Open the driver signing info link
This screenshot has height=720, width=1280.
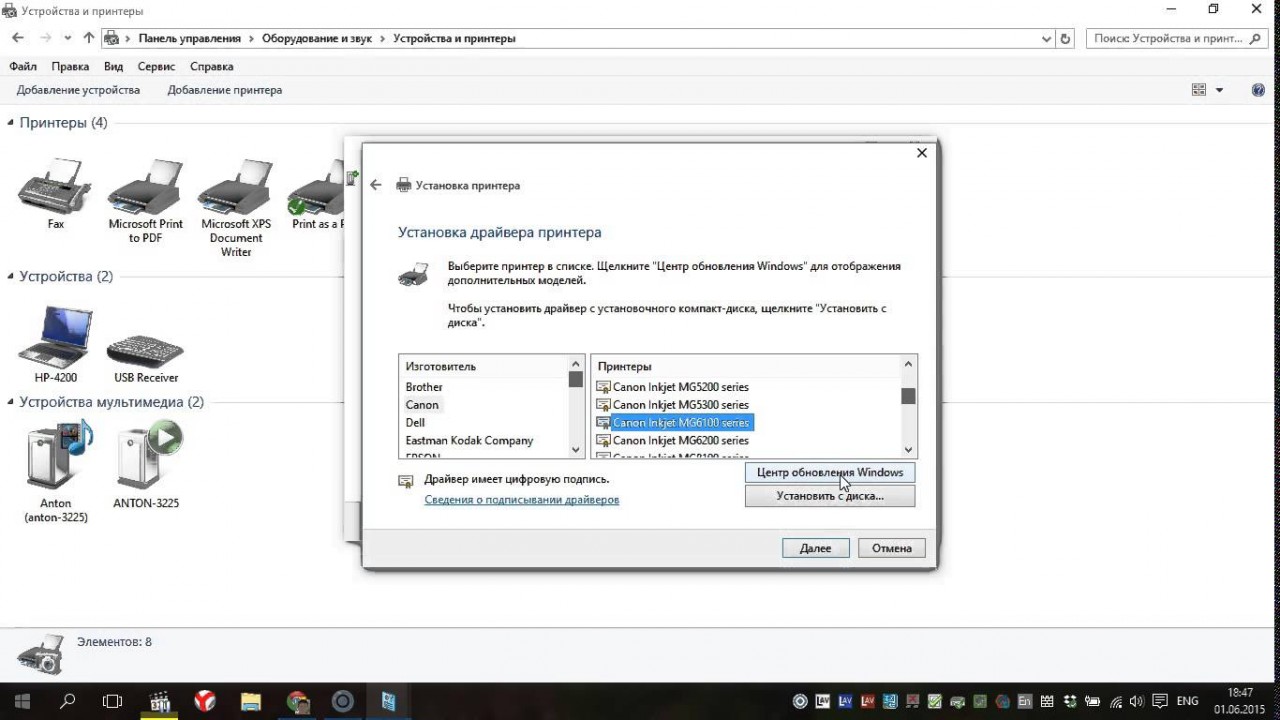[521, 500]
